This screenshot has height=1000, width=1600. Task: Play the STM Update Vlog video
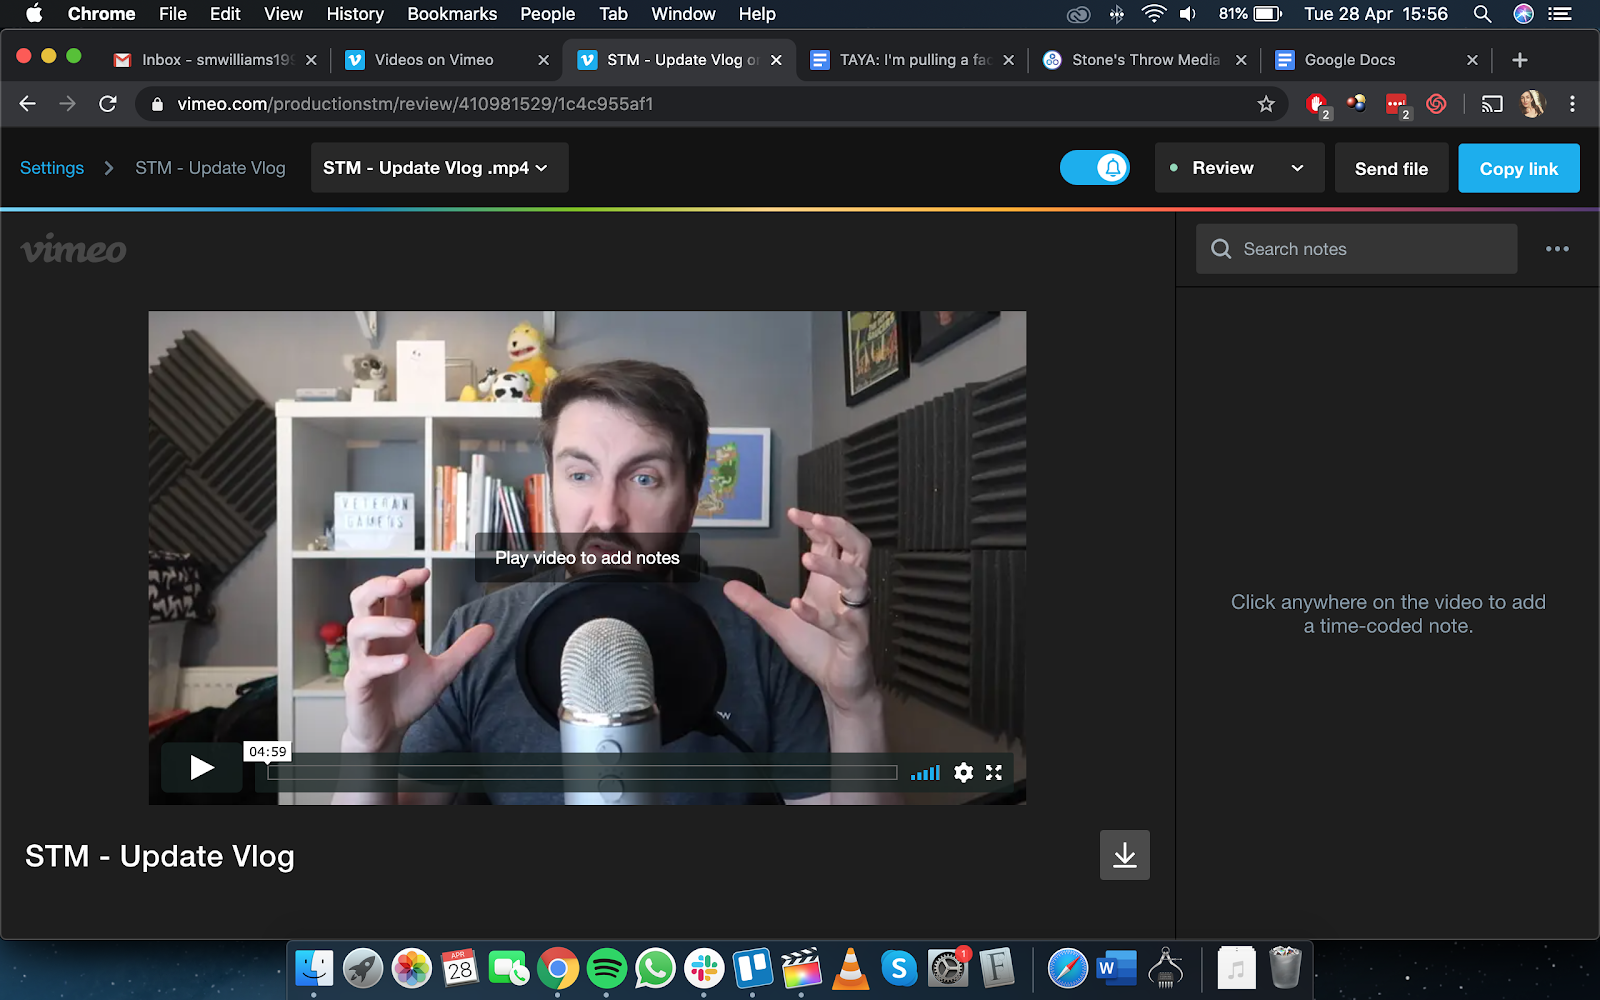(202, 768)
